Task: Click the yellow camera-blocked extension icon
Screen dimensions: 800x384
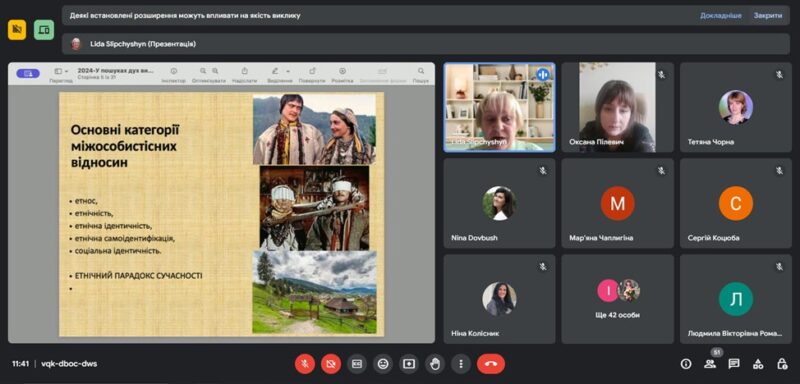Action: 17,30
